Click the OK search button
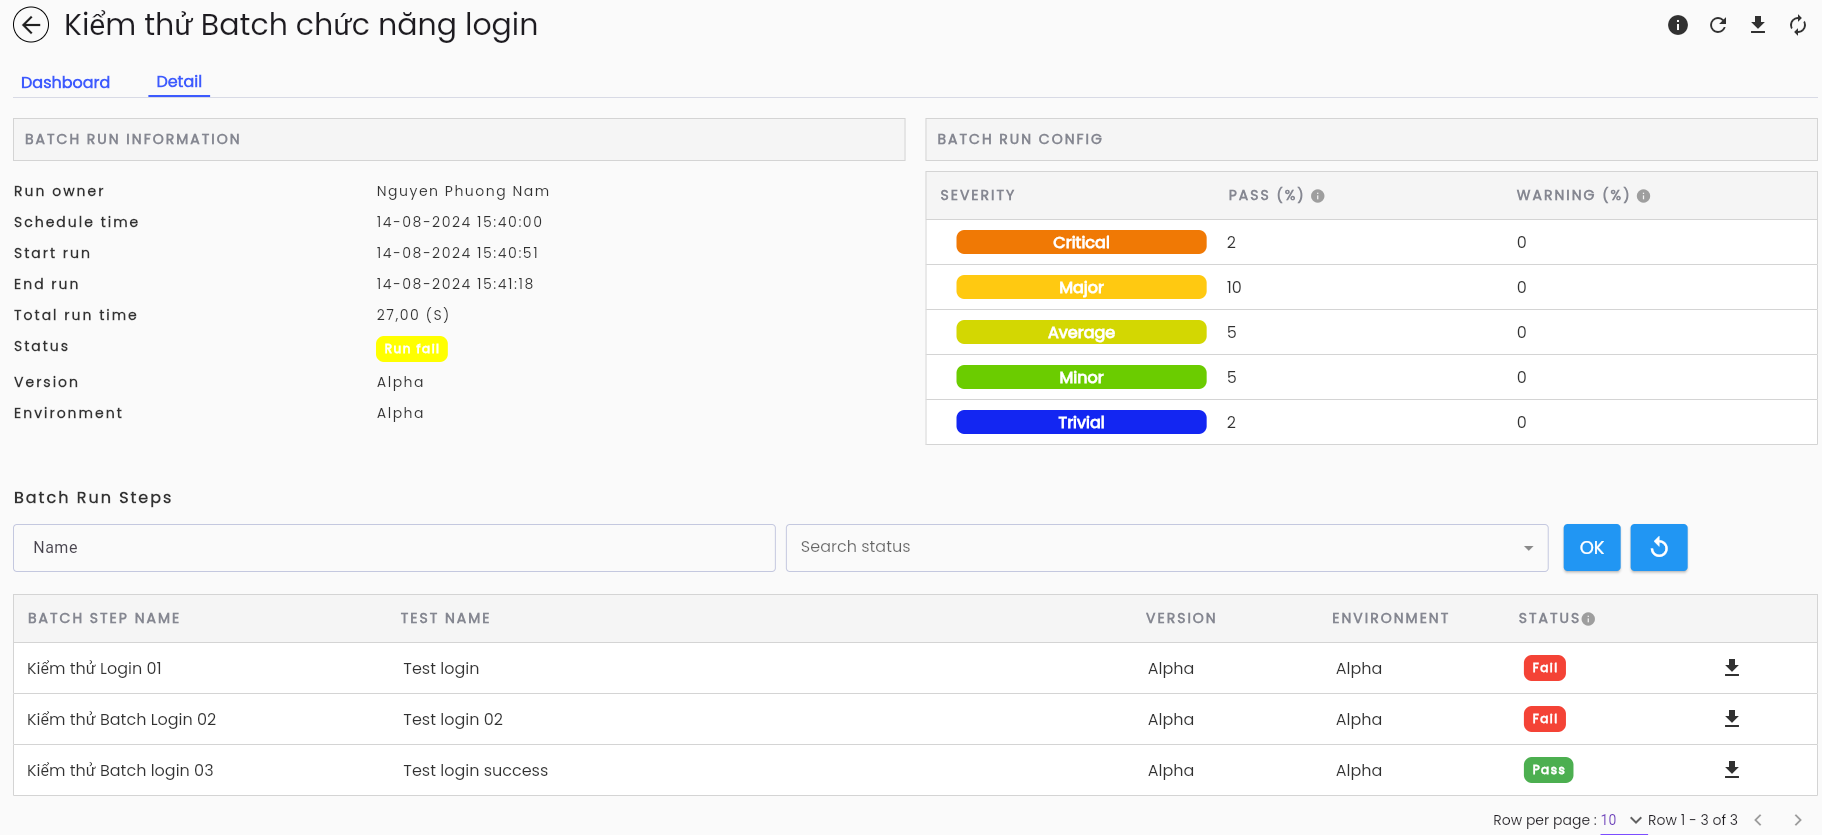Image resolution: width=1822 pixels, height=835 pixels. (x=1592, y=548)
